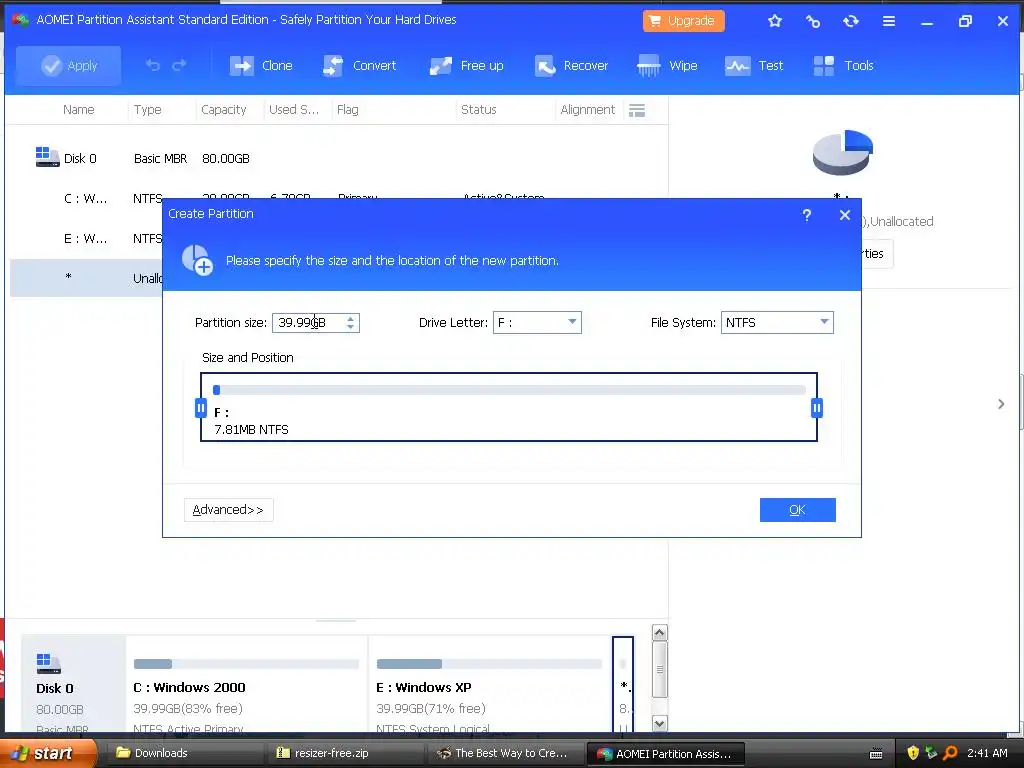Click the Name column header

point(78,110)
